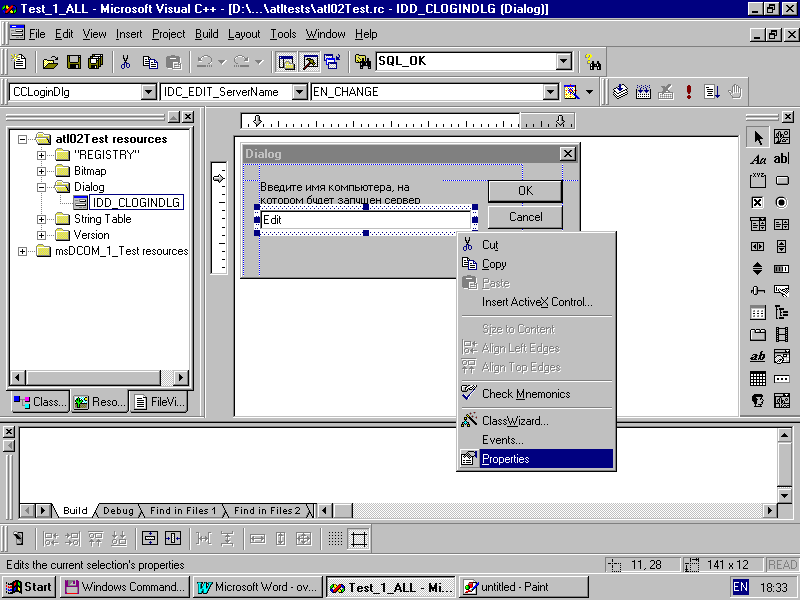Select the Button control tool in palette

tap(781, 181)
